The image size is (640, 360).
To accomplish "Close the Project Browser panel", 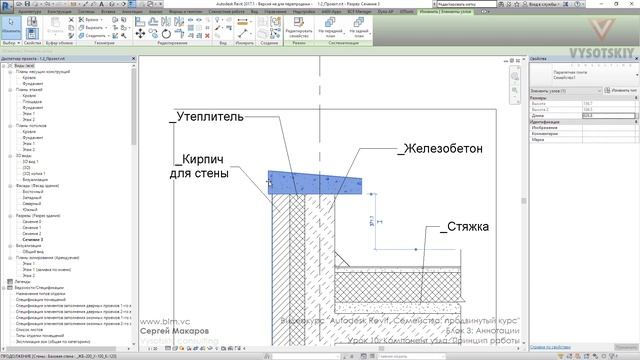I will 133,59.
